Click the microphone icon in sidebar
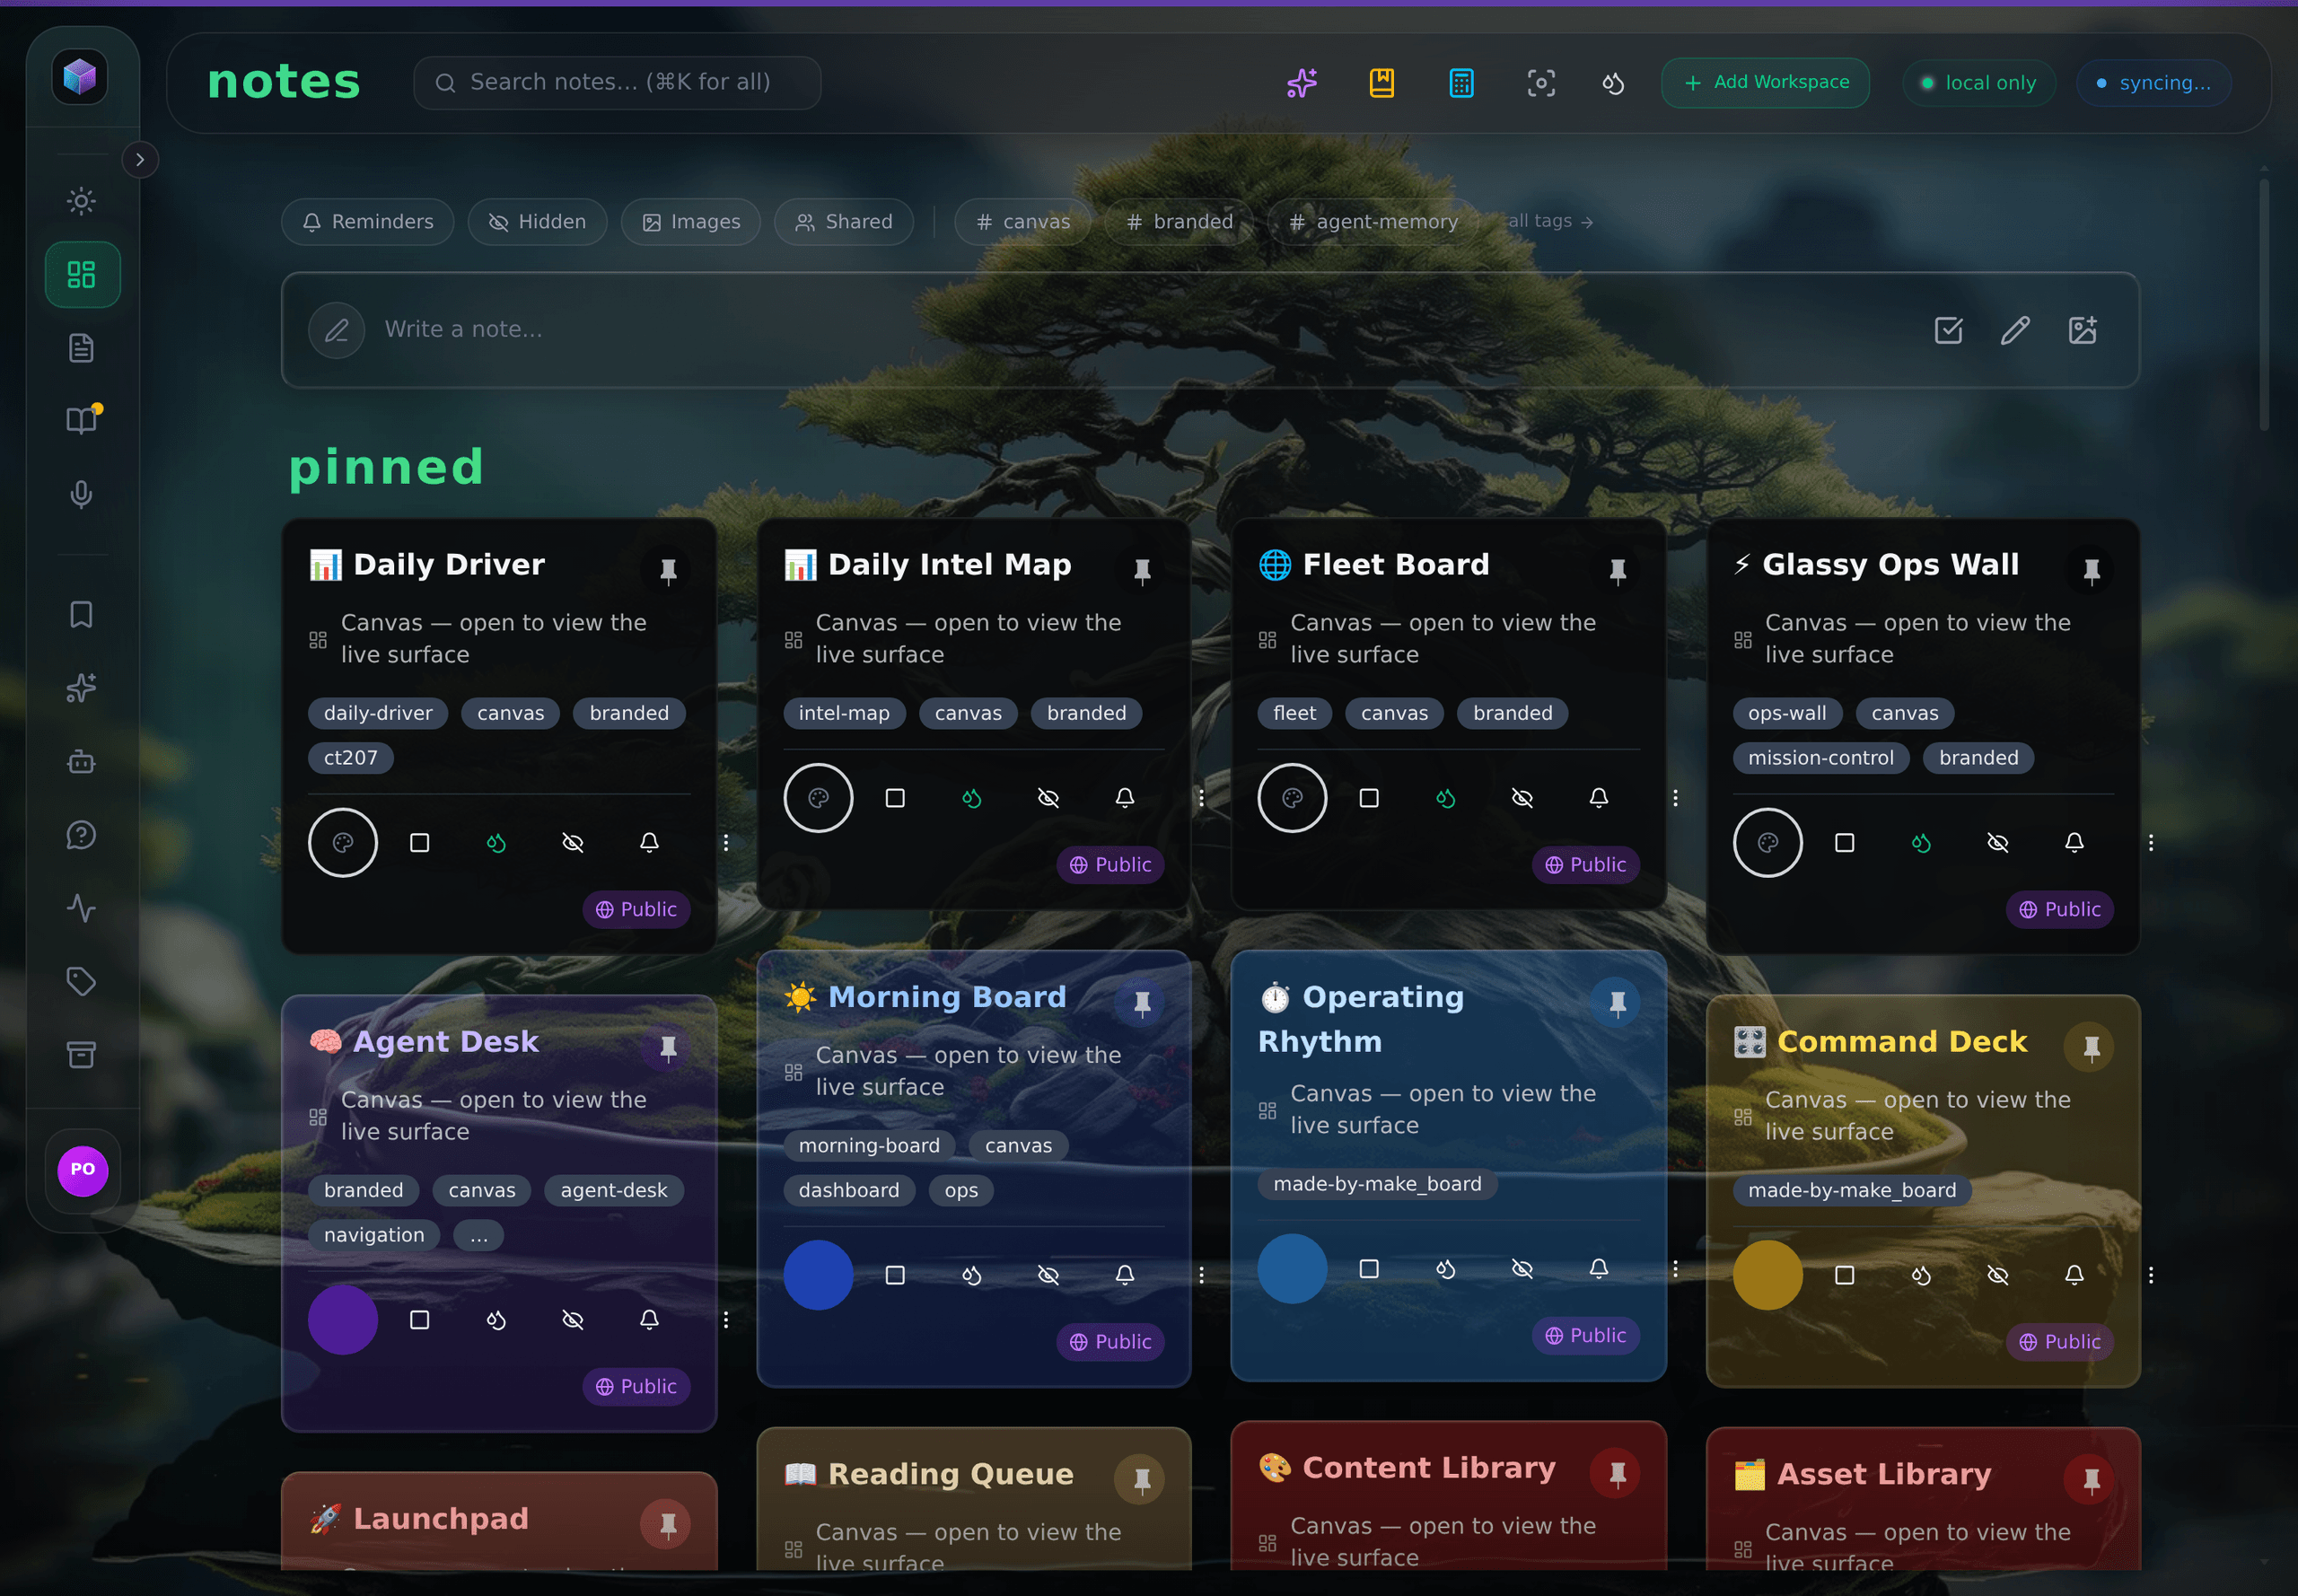The width and height of the screenshot is (2298, 1596). pyautogui.click(x=82, y=494)
